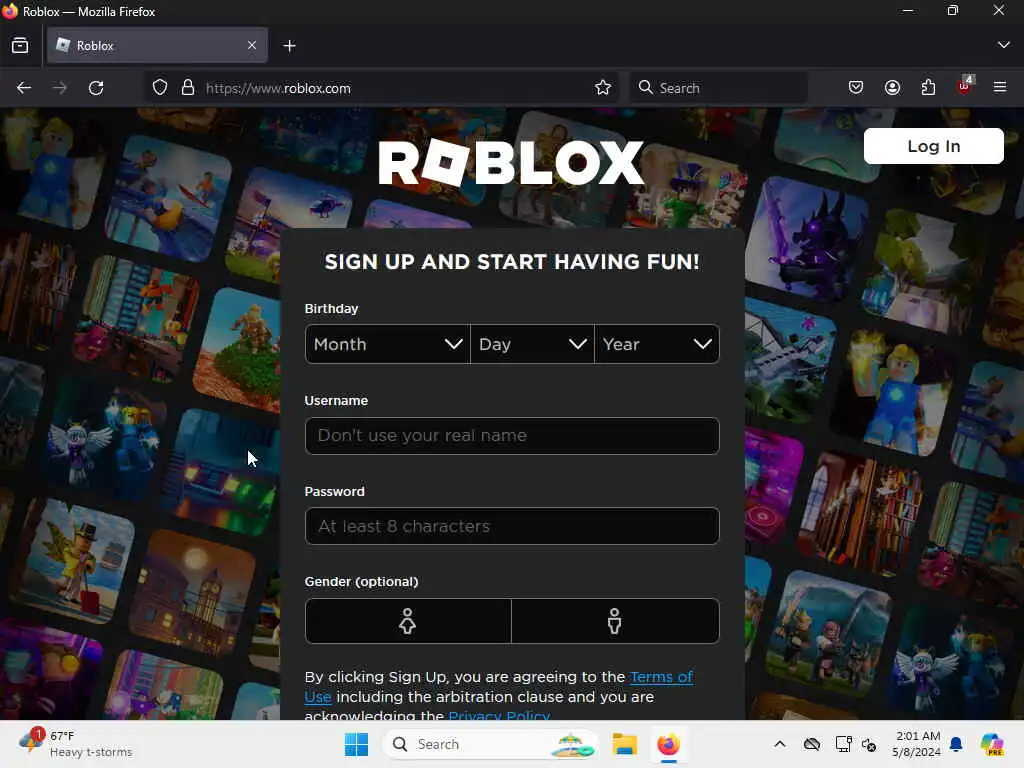Open the birthday Day dropdown
This screenshot has height=768, width=1024.
pos(532,344)
